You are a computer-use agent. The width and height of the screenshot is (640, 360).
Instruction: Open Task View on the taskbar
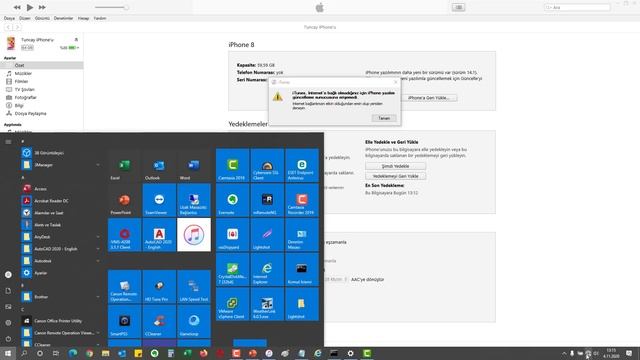point(56,353)
